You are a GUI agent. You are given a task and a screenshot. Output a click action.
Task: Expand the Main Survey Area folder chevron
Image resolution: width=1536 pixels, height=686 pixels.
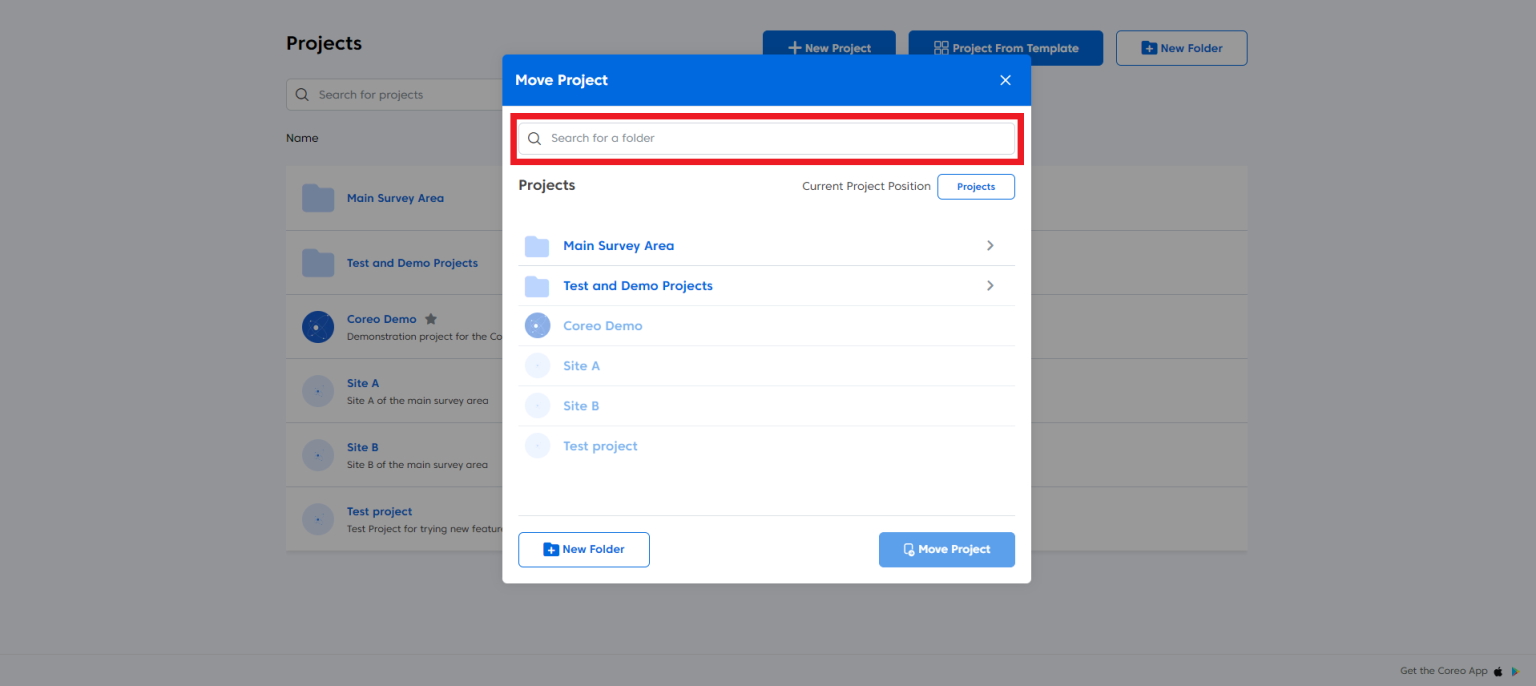coord(990,245)
